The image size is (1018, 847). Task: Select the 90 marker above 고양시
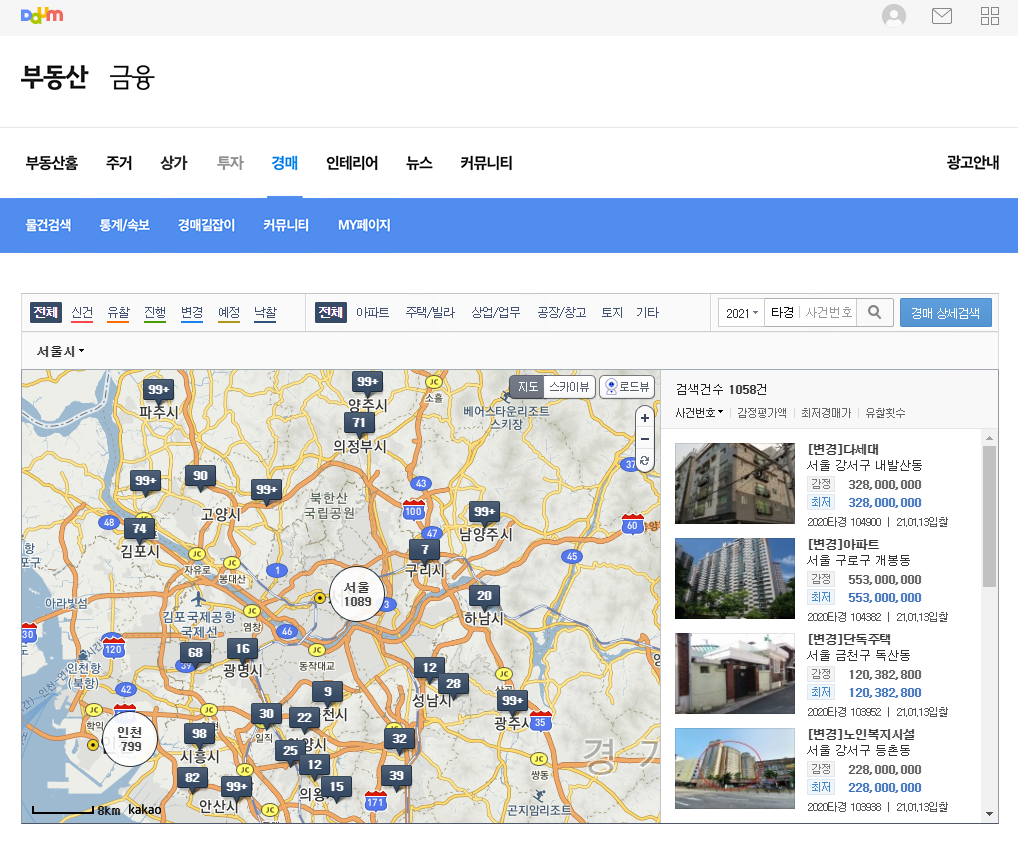(200, 476)
